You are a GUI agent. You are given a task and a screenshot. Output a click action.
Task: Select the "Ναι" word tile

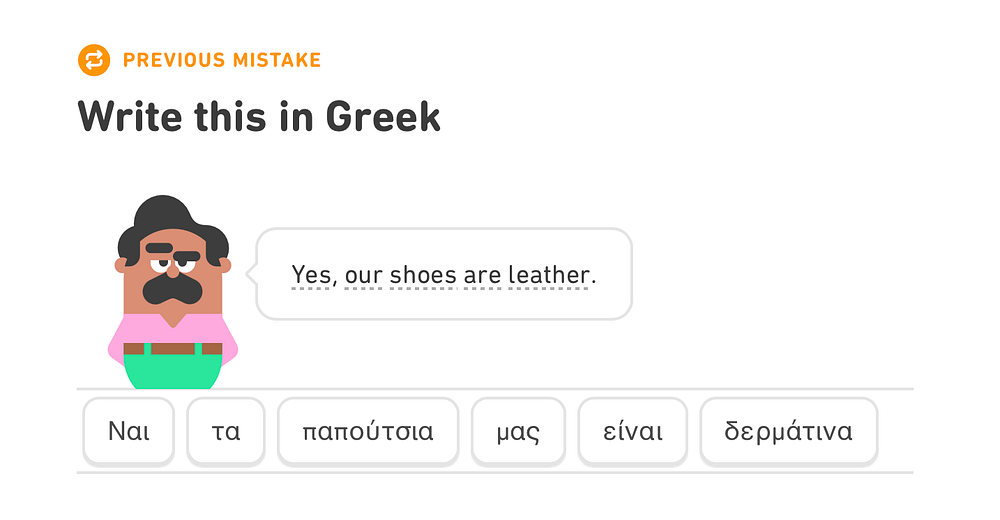(129, 432)
